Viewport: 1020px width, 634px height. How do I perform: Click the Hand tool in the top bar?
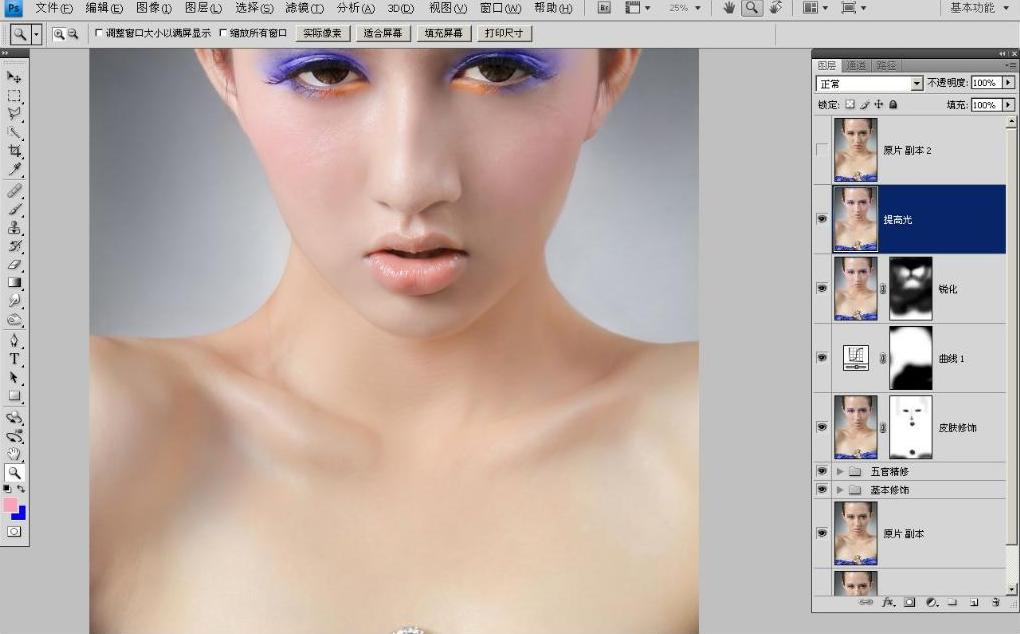click(729, 8)
